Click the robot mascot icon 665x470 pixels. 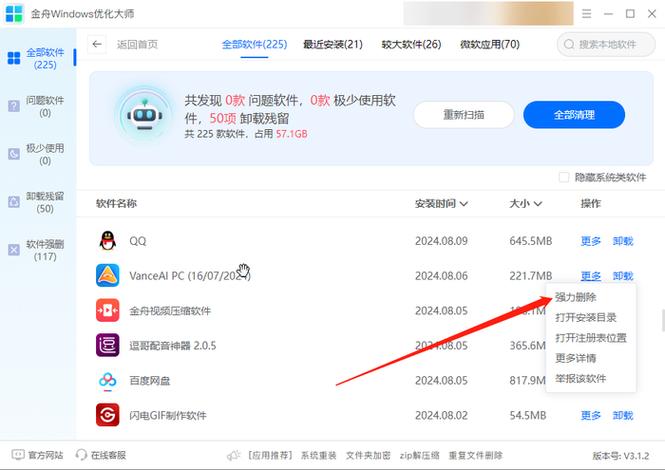[x=145, y=115]
